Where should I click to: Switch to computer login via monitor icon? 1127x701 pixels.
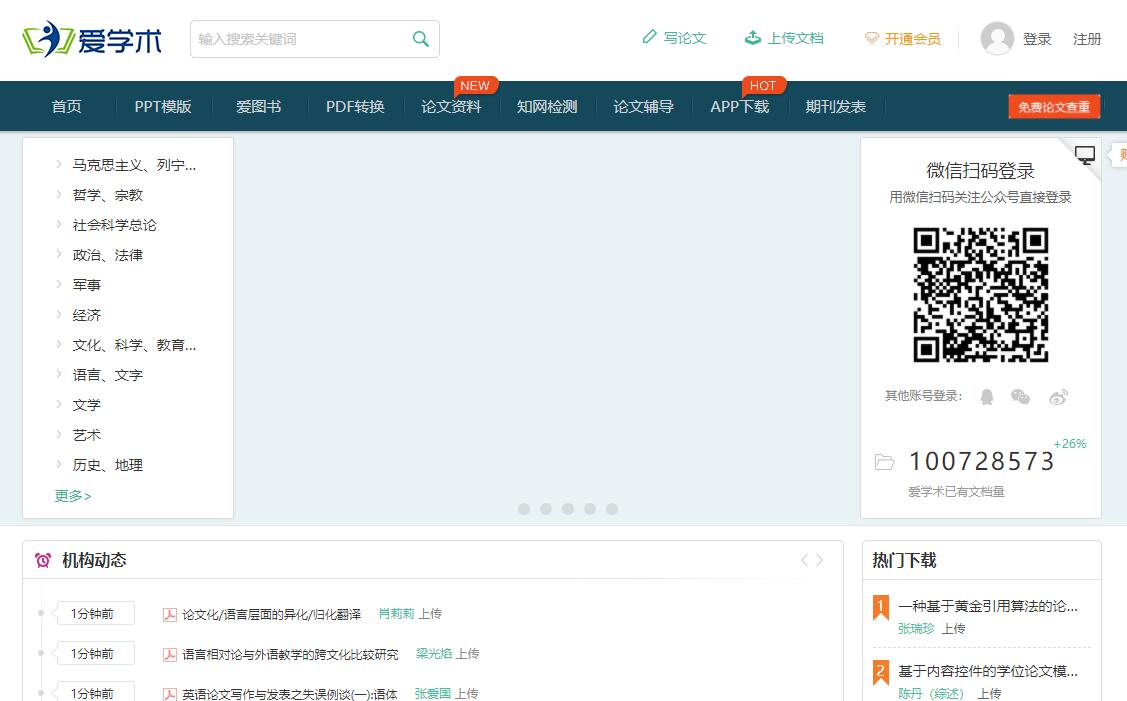pos(1085,155)
